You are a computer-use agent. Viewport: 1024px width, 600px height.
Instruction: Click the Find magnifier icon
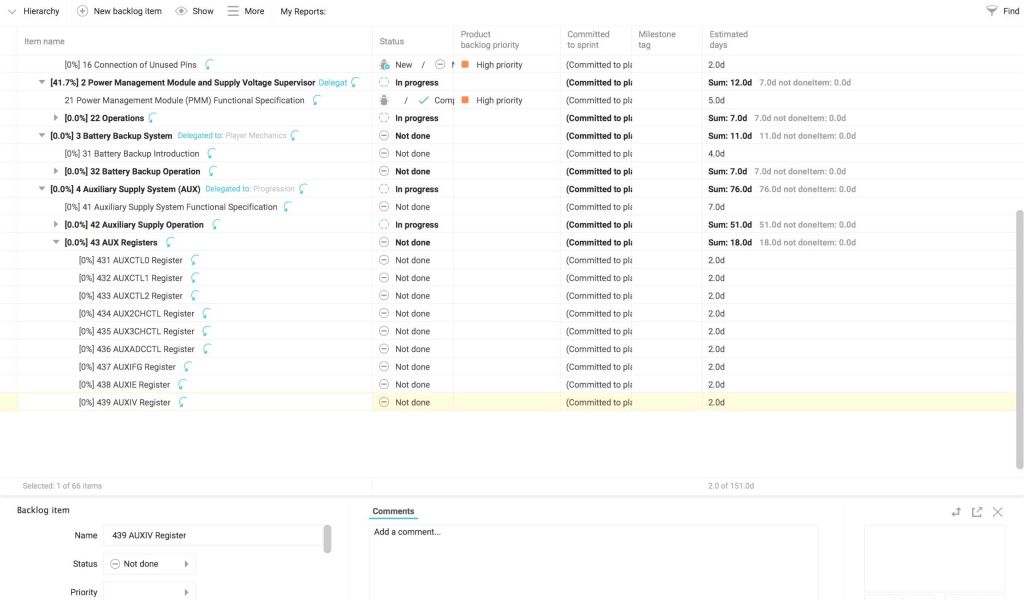pyautogui.click(x=991, y=11)
